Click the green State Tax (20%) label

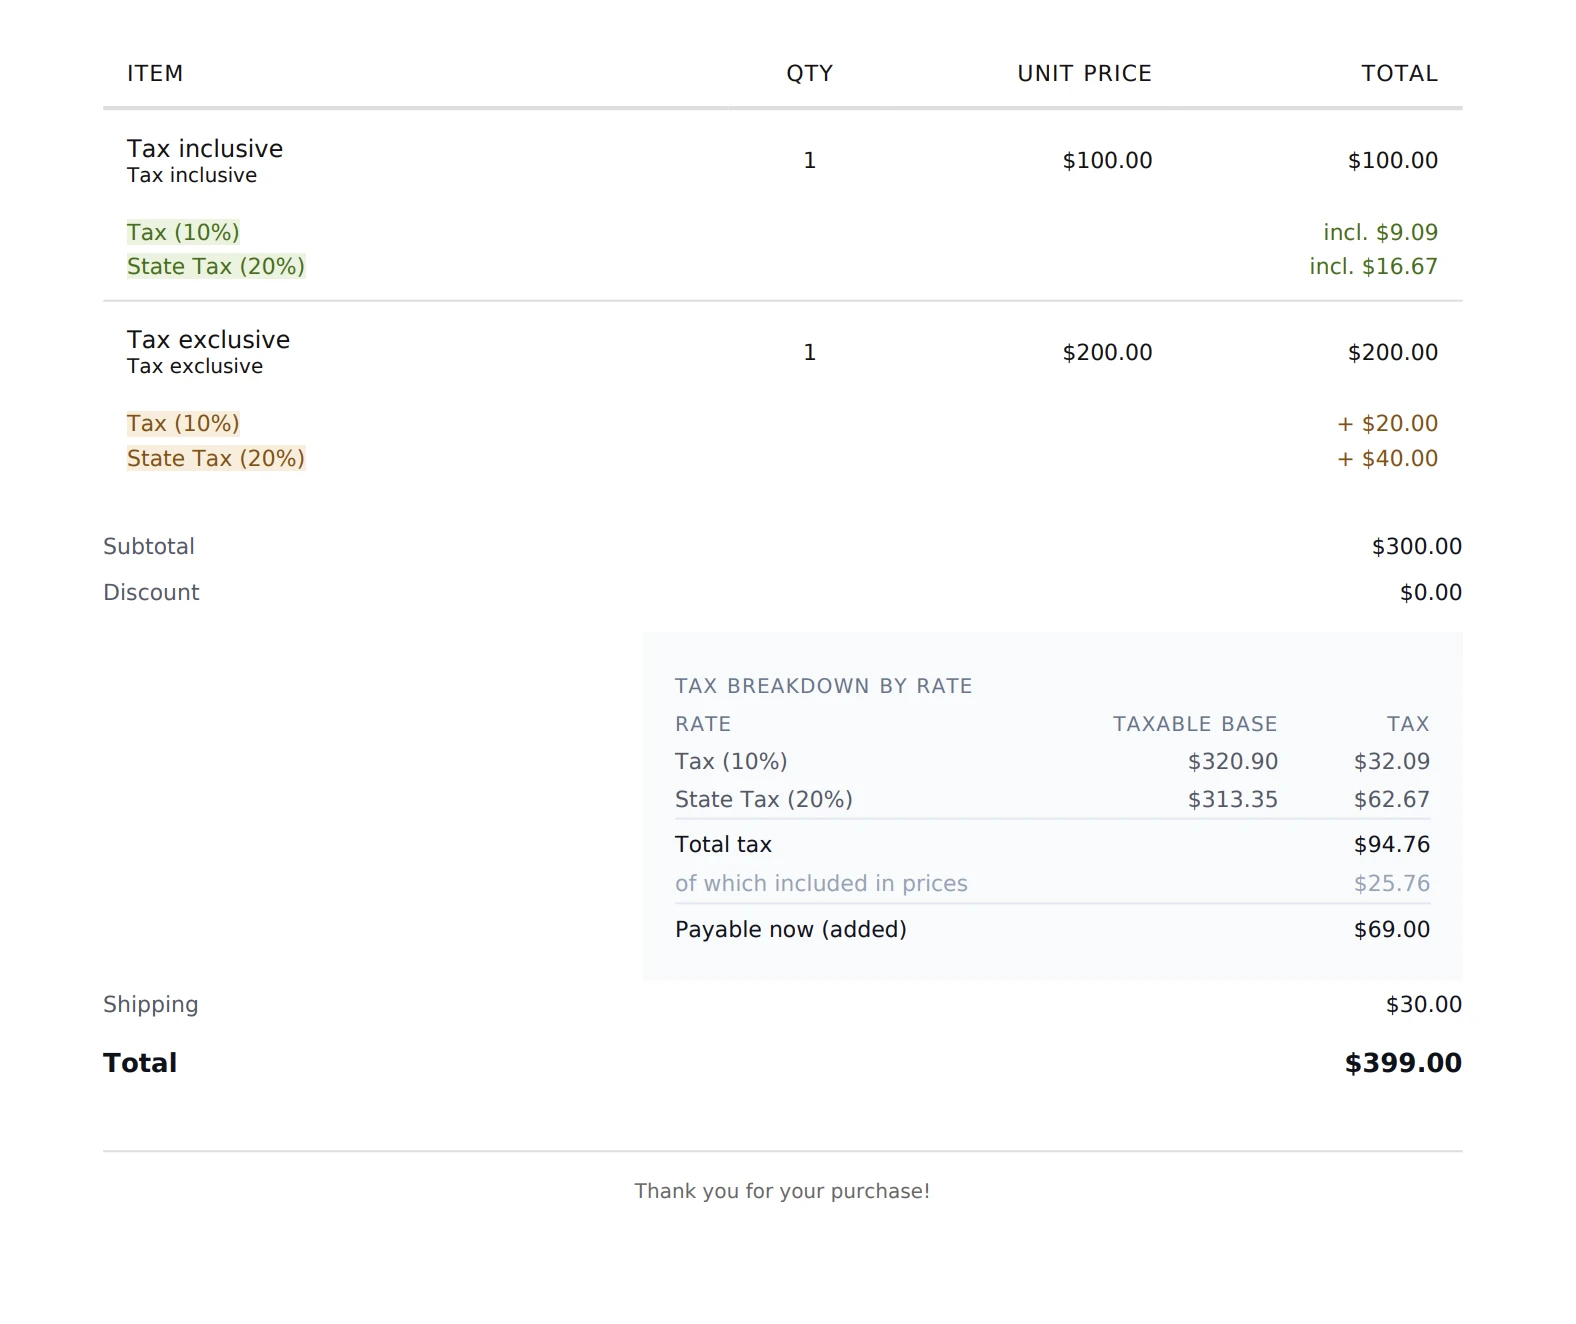click(216, 266)
